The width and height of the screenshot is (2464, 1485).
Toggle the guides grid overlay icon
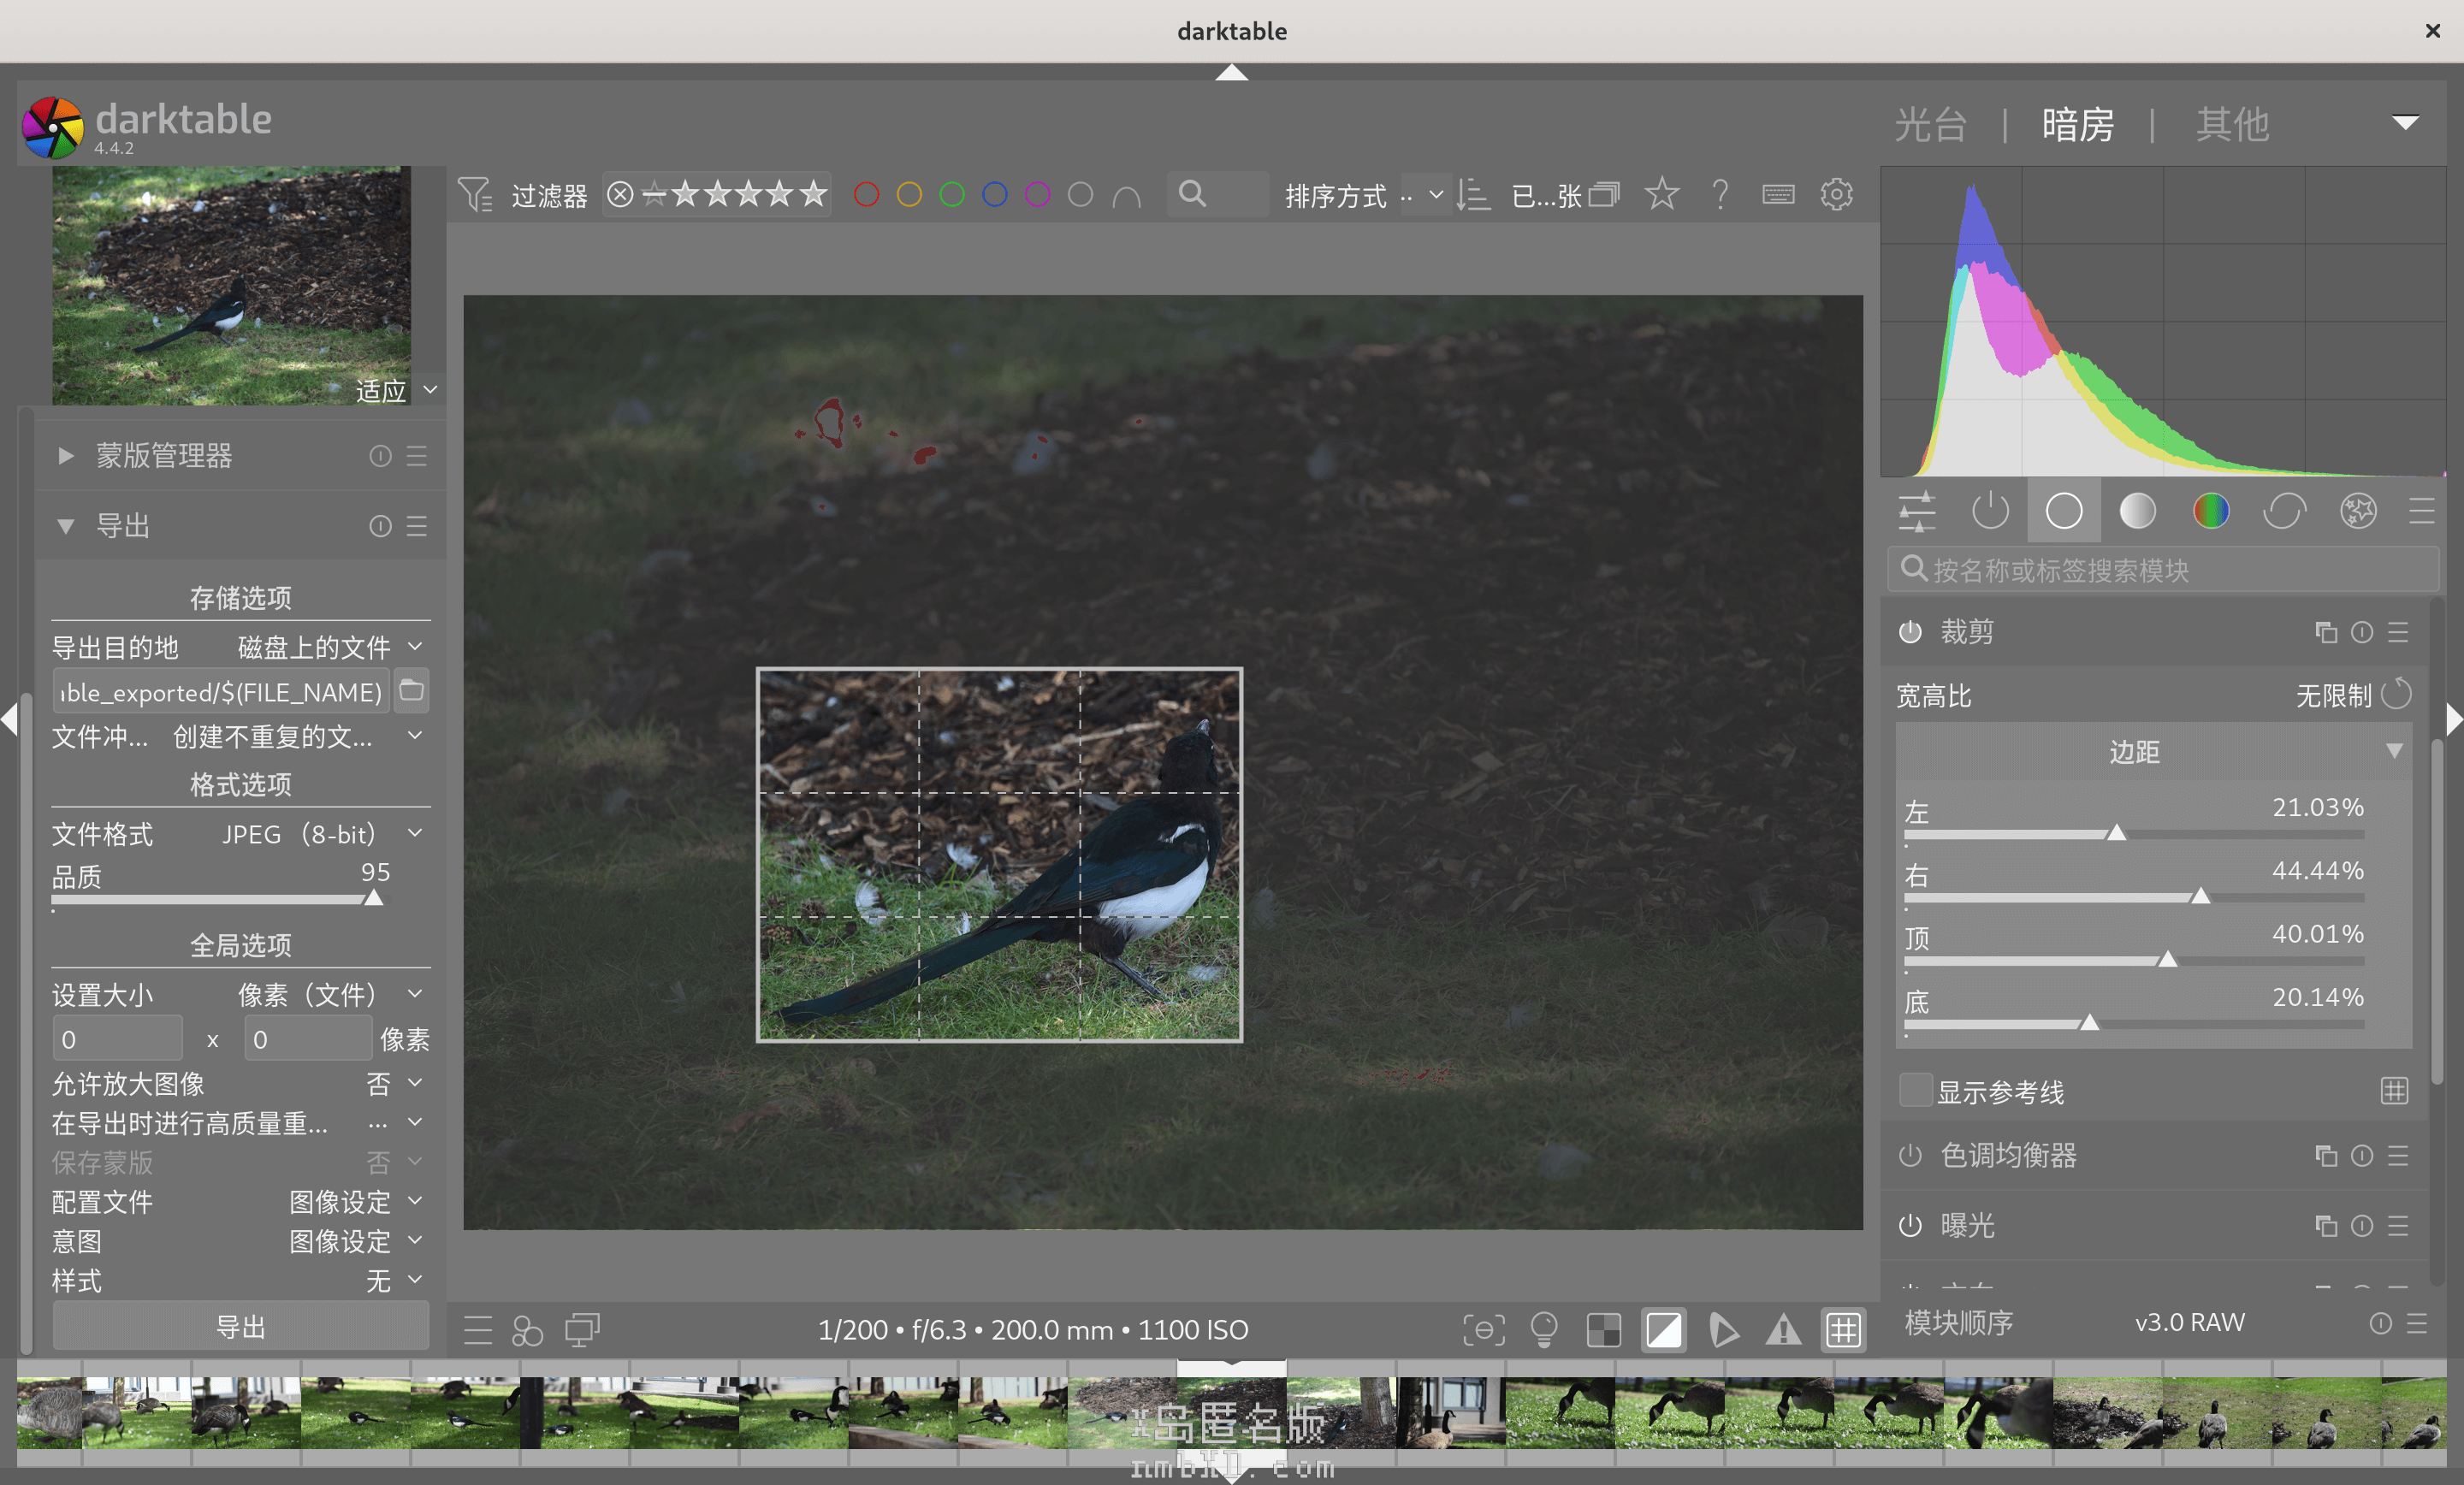click(1843, 1330)
